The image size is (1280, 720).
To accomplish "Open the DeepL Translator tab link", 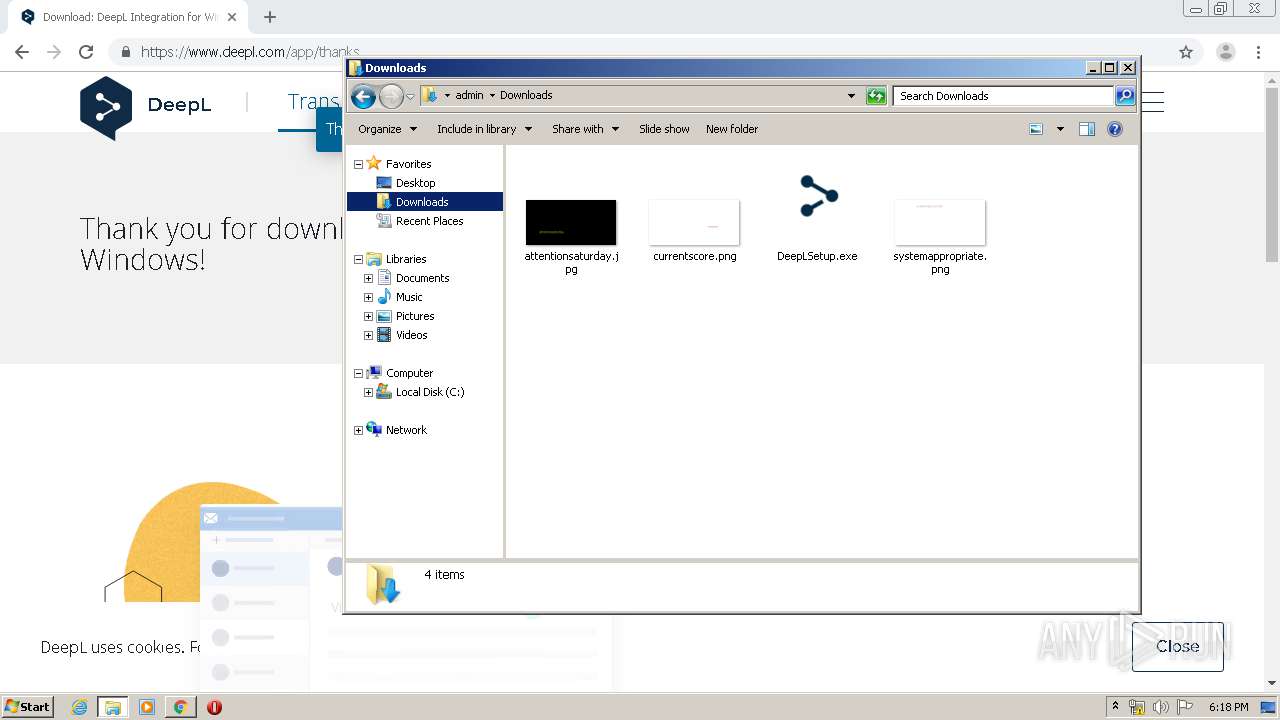I will pos(312,102).
